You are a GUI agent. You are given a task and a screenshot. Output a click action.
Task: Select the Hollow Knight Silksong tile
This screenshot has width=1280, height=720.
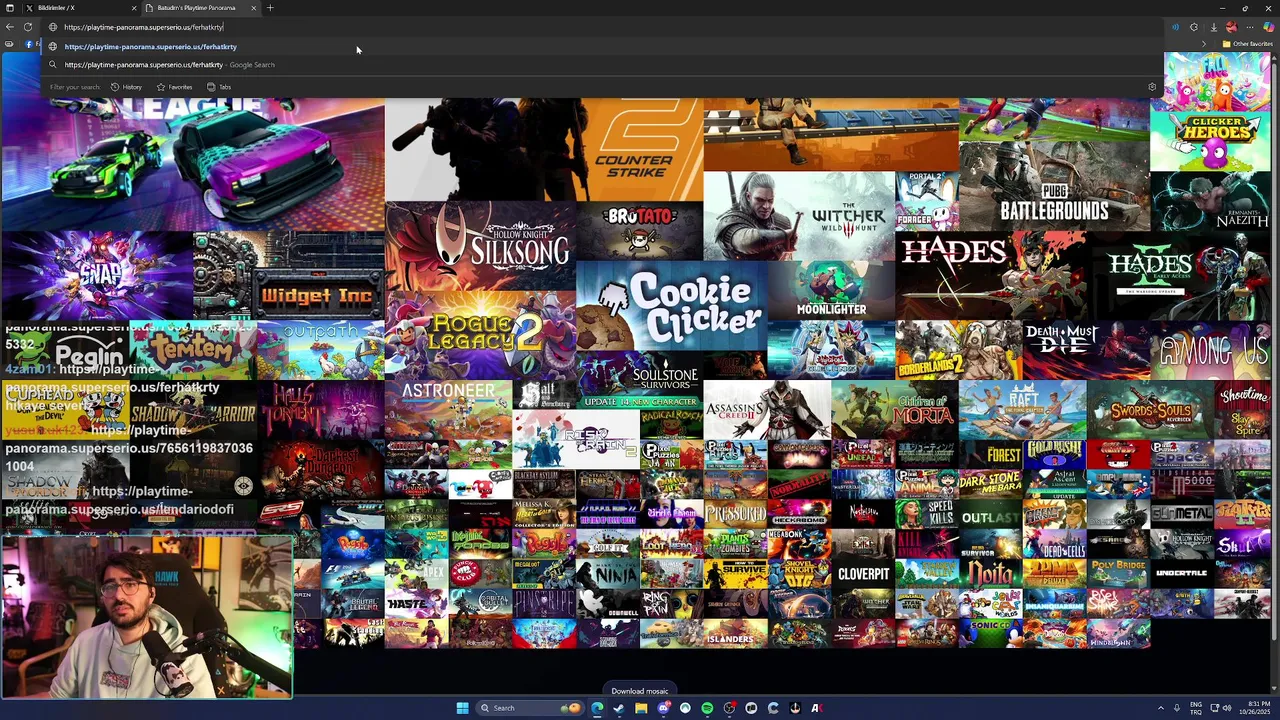coord(480,247)
